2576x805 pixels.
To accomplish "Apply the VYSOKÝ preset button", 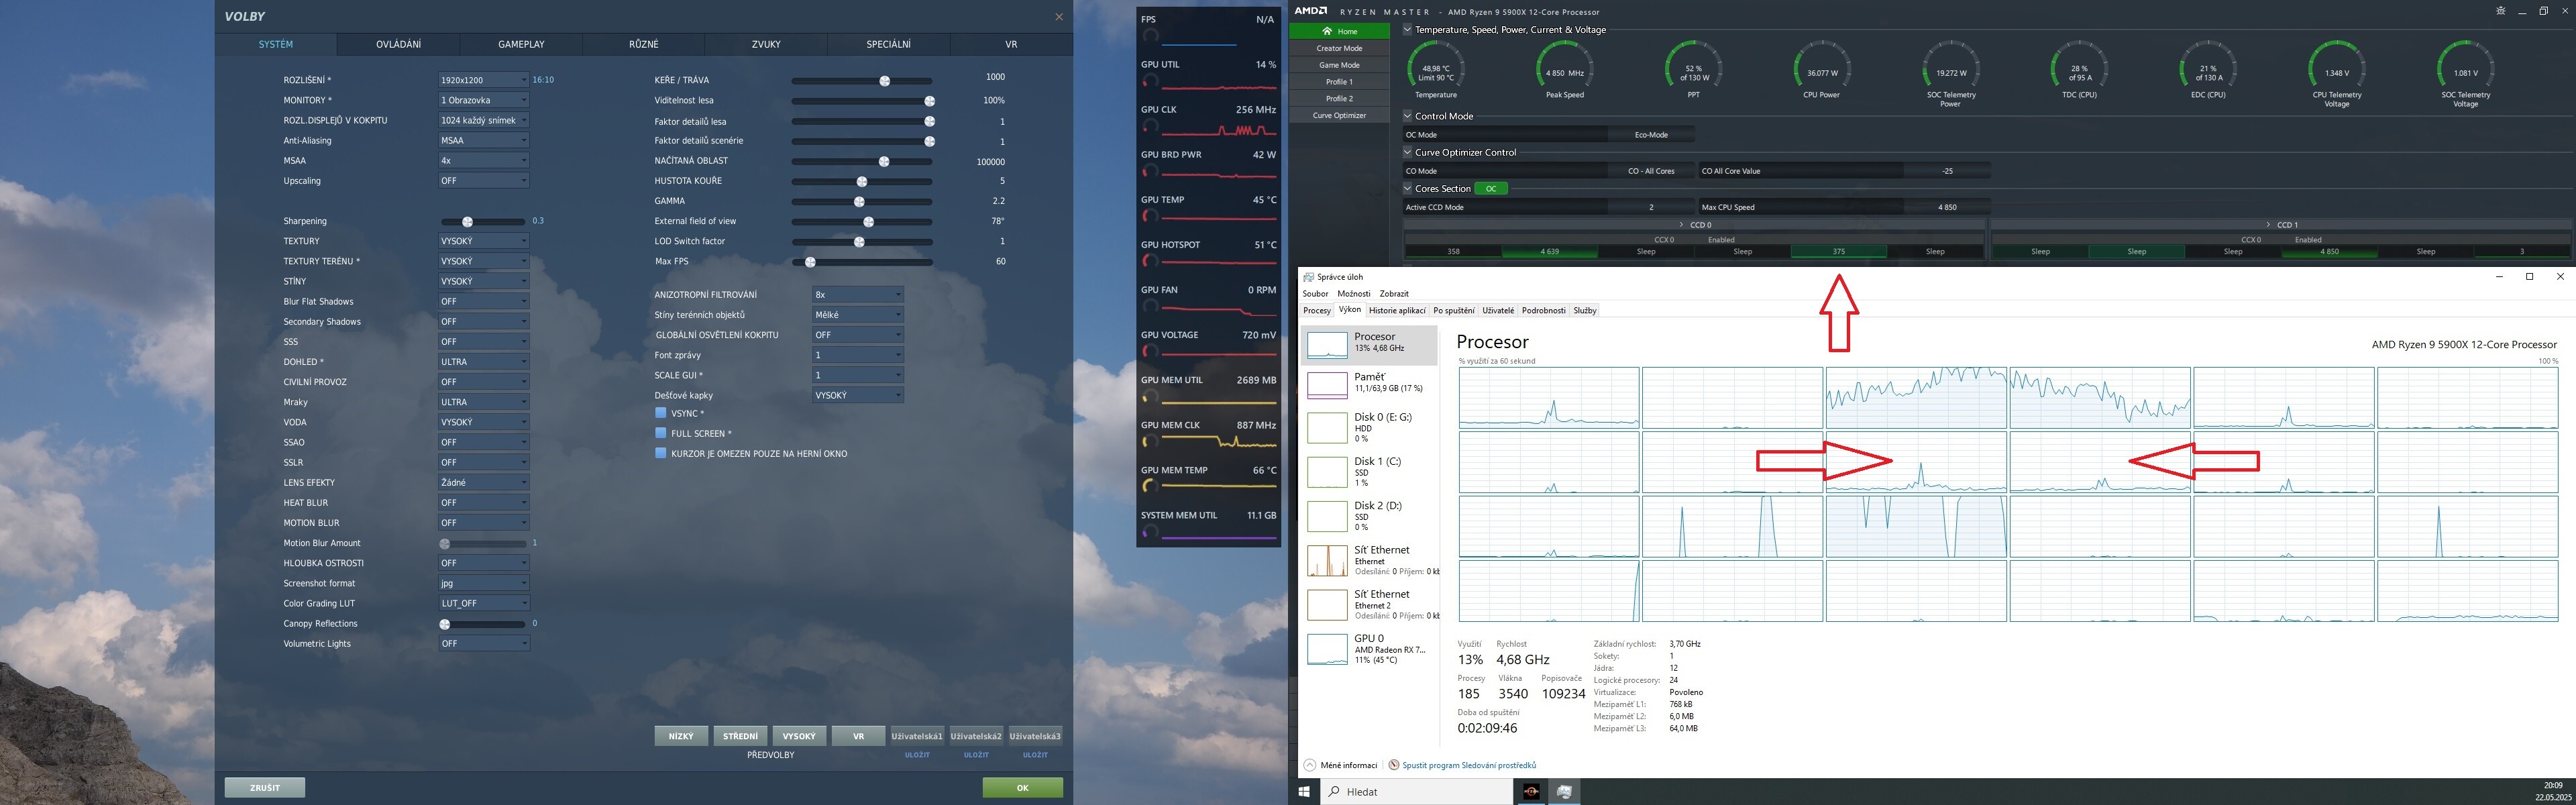I will pyautogui.click(x=799, y=736).
